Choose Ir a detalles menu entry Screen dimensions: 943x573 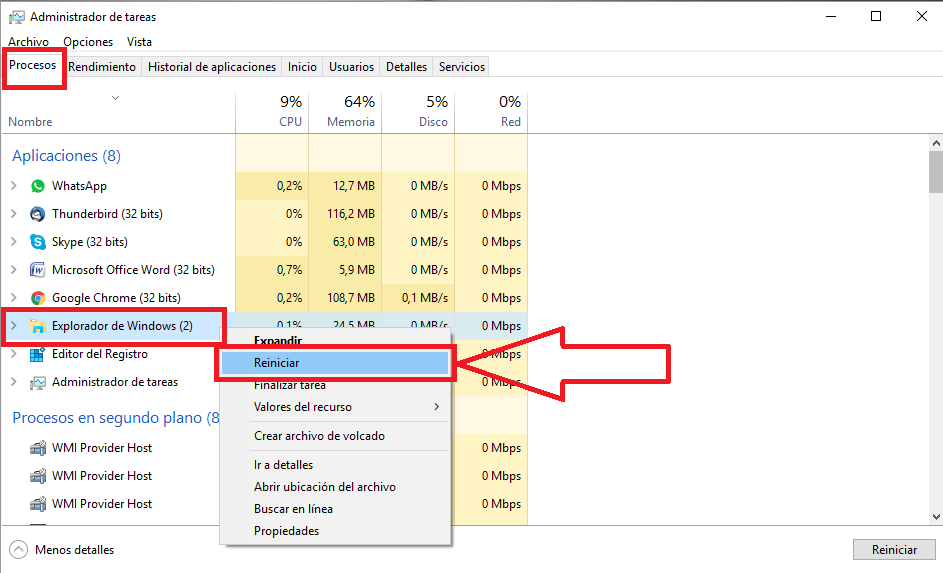[334, 465]
